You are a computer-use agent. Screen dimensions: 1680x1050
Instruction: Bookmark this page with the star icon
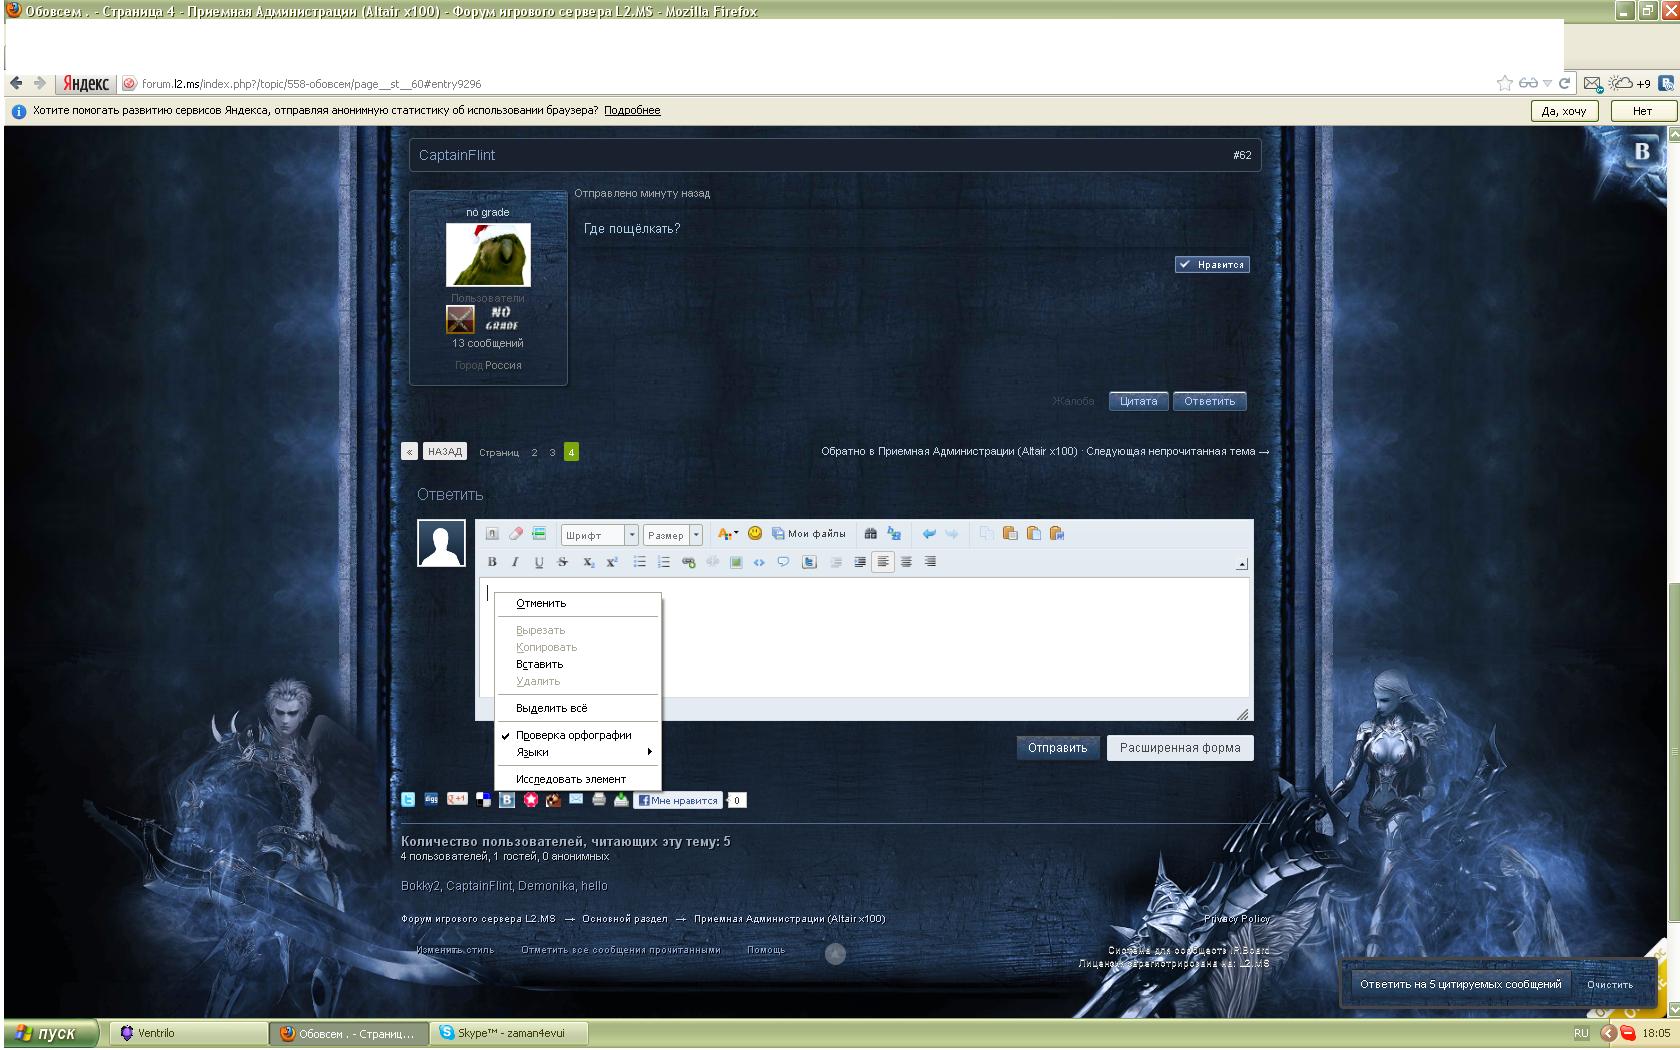click(x=1504, y=84)
